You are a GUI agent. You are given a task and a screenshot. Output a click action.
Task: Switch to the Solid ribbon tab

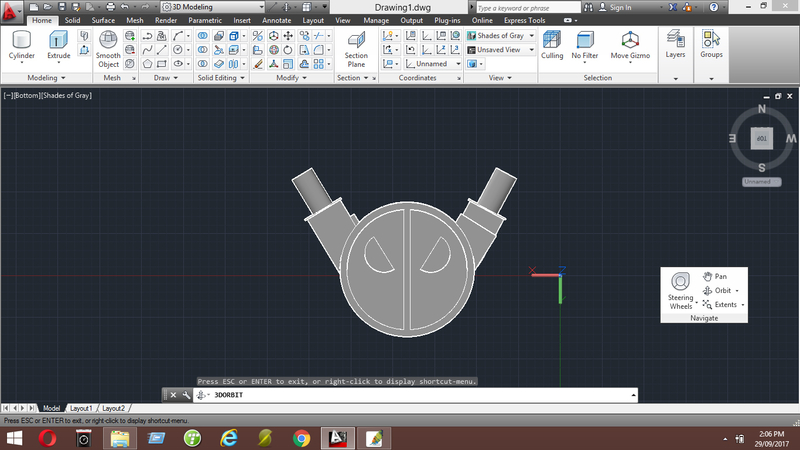coord(72,20)
